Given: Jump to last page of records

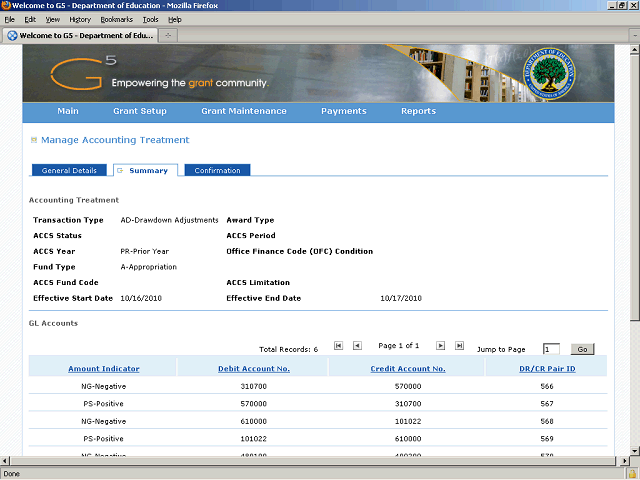Looking at the screenshot, I should click(459, 346).
